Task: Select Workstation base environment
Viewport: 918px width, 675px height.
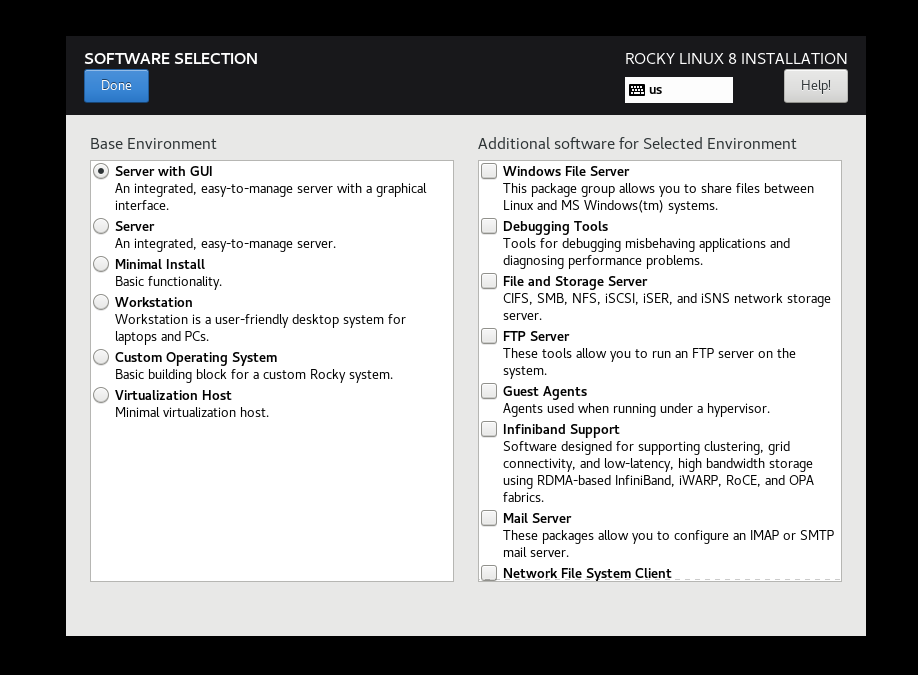Action: 101,302
